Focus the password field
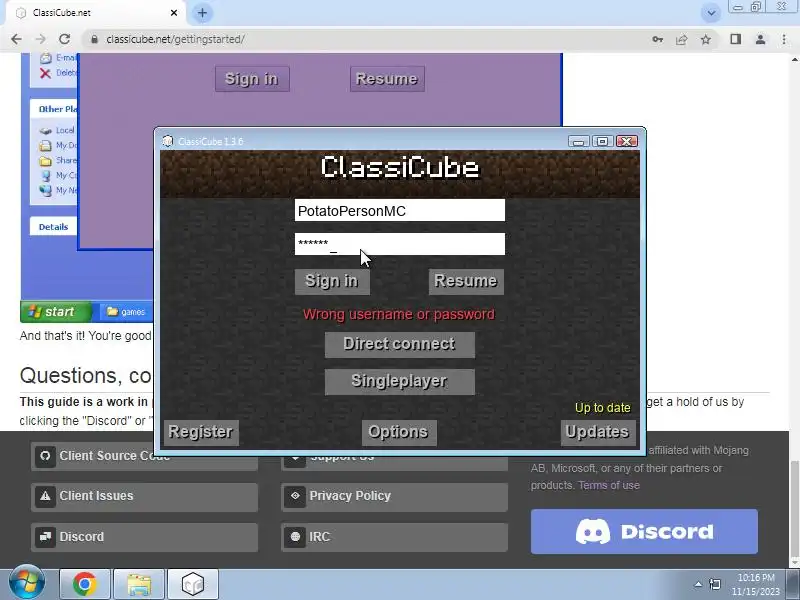Screen dimensions: 800x600 [x=399, y=244]
